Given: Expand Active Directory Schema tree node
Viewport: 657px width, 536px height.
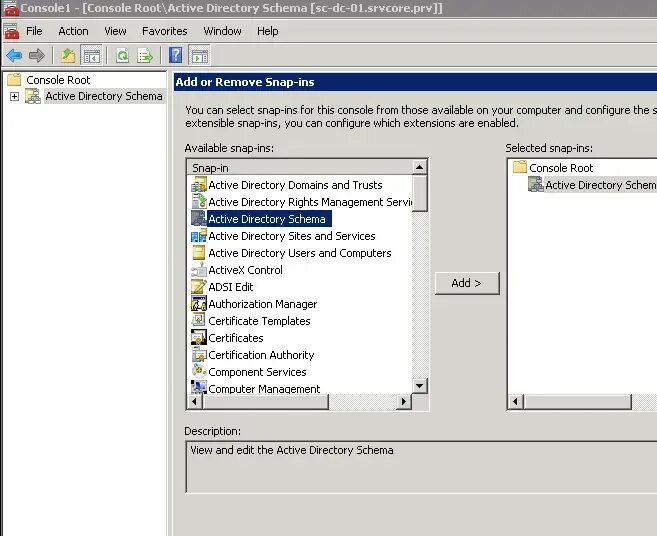Looking at the screenshot, I should (x=14, y=96).
